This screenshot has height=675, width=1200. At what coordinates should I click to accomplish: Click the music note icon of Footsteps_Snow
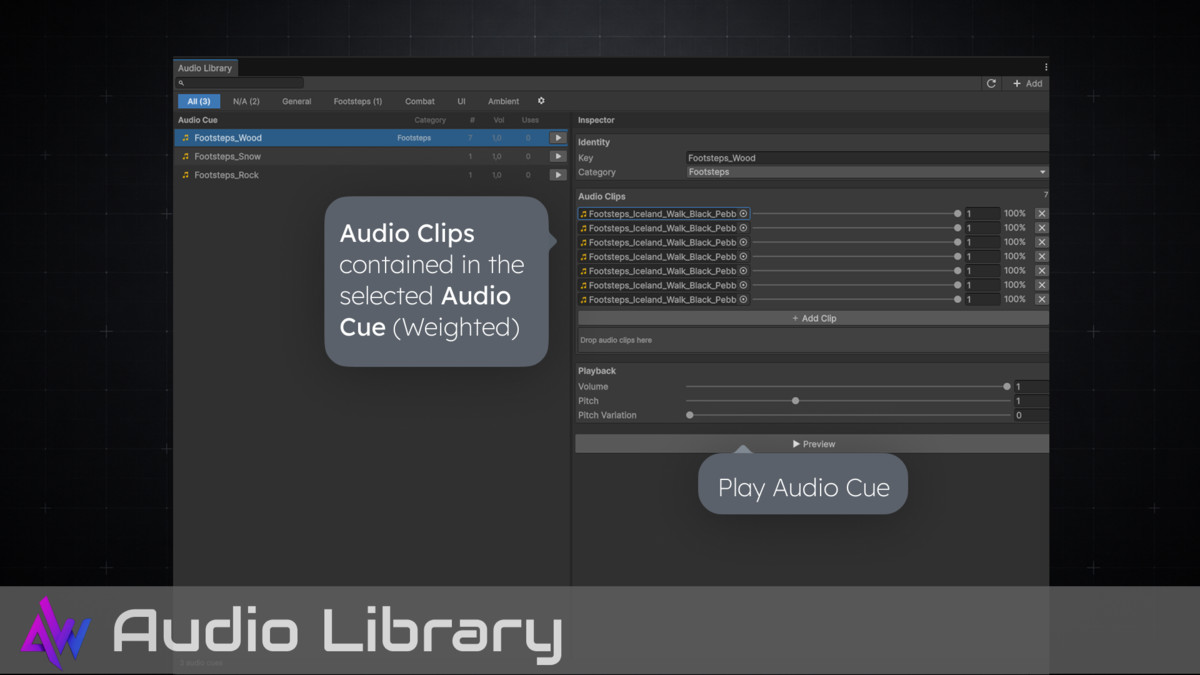click(x=185, y=156)
